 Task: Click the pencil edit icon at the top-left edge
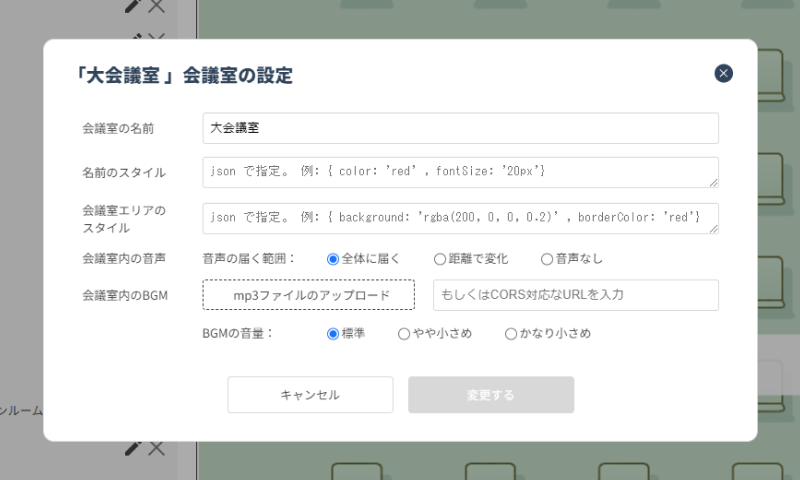pos(133,6)
